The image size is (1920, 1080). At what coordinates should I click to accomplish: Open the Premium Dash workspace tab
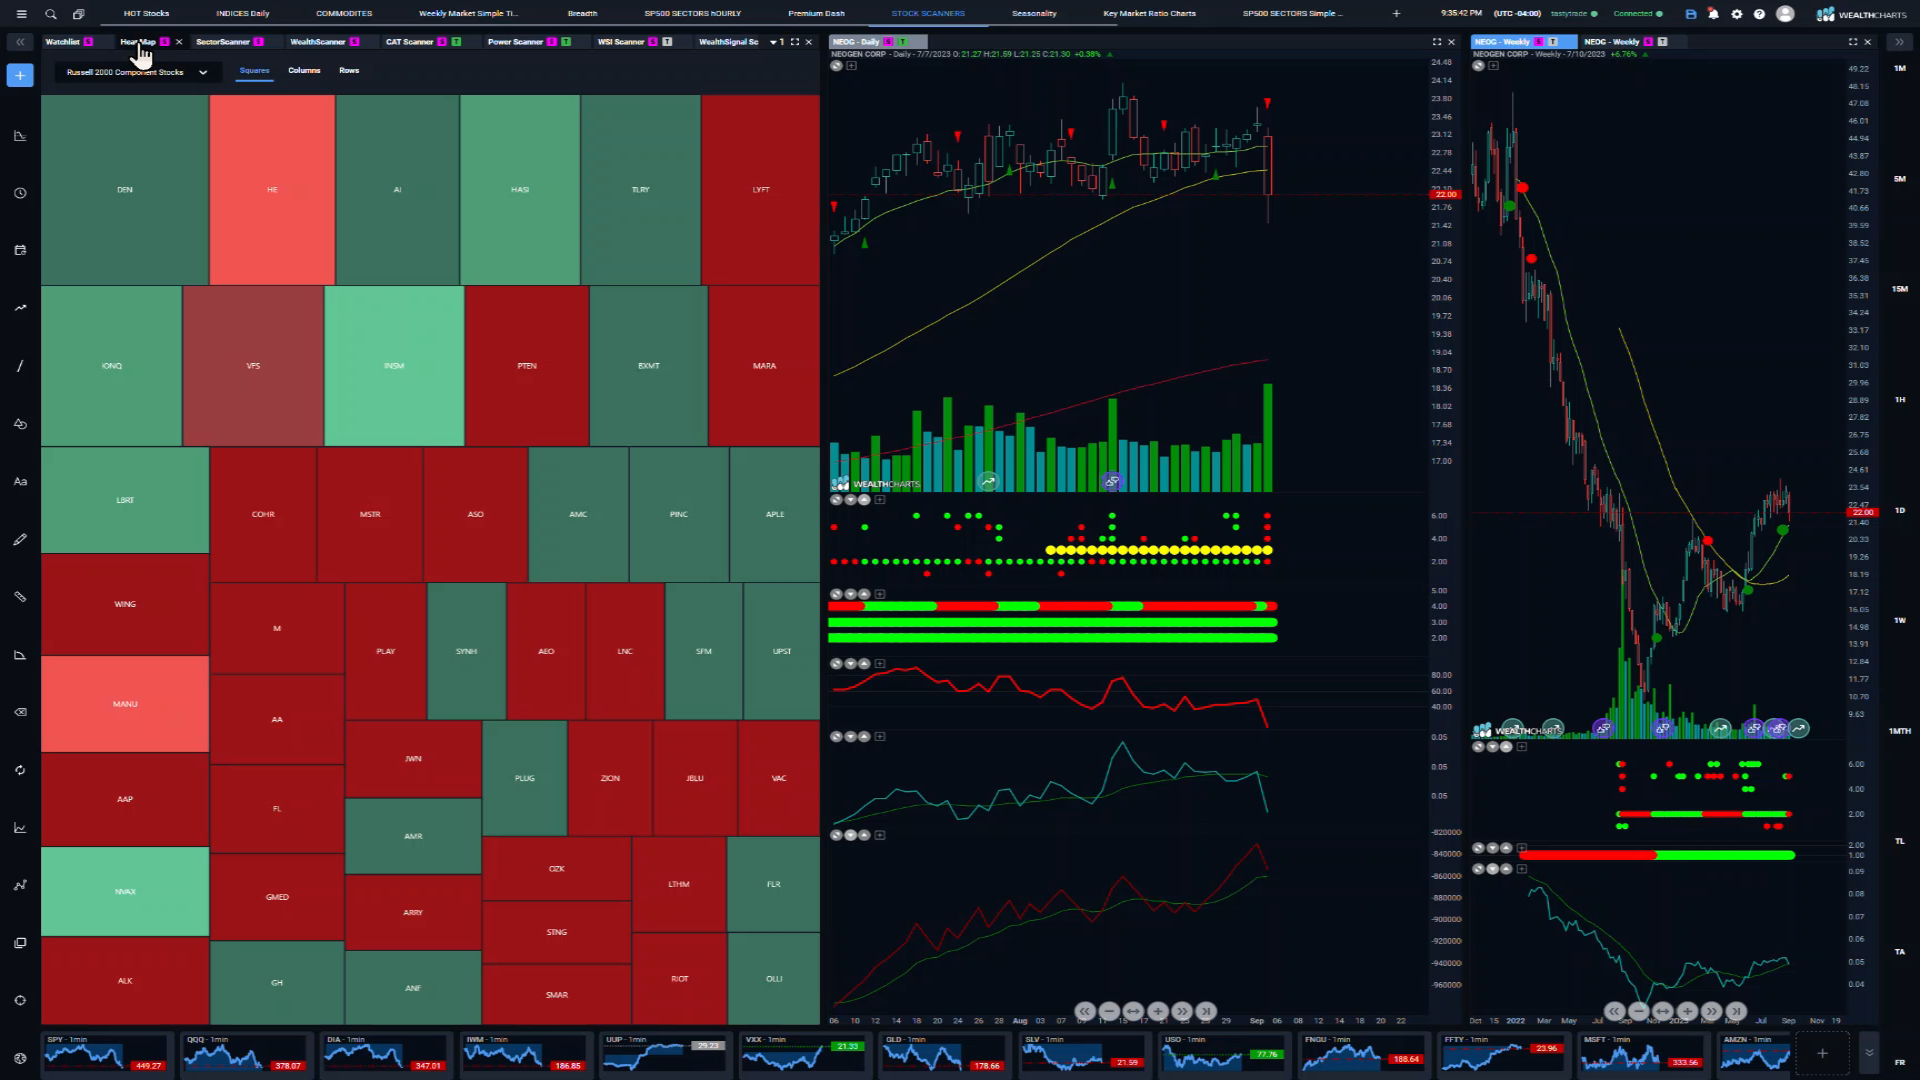[816, 14]
